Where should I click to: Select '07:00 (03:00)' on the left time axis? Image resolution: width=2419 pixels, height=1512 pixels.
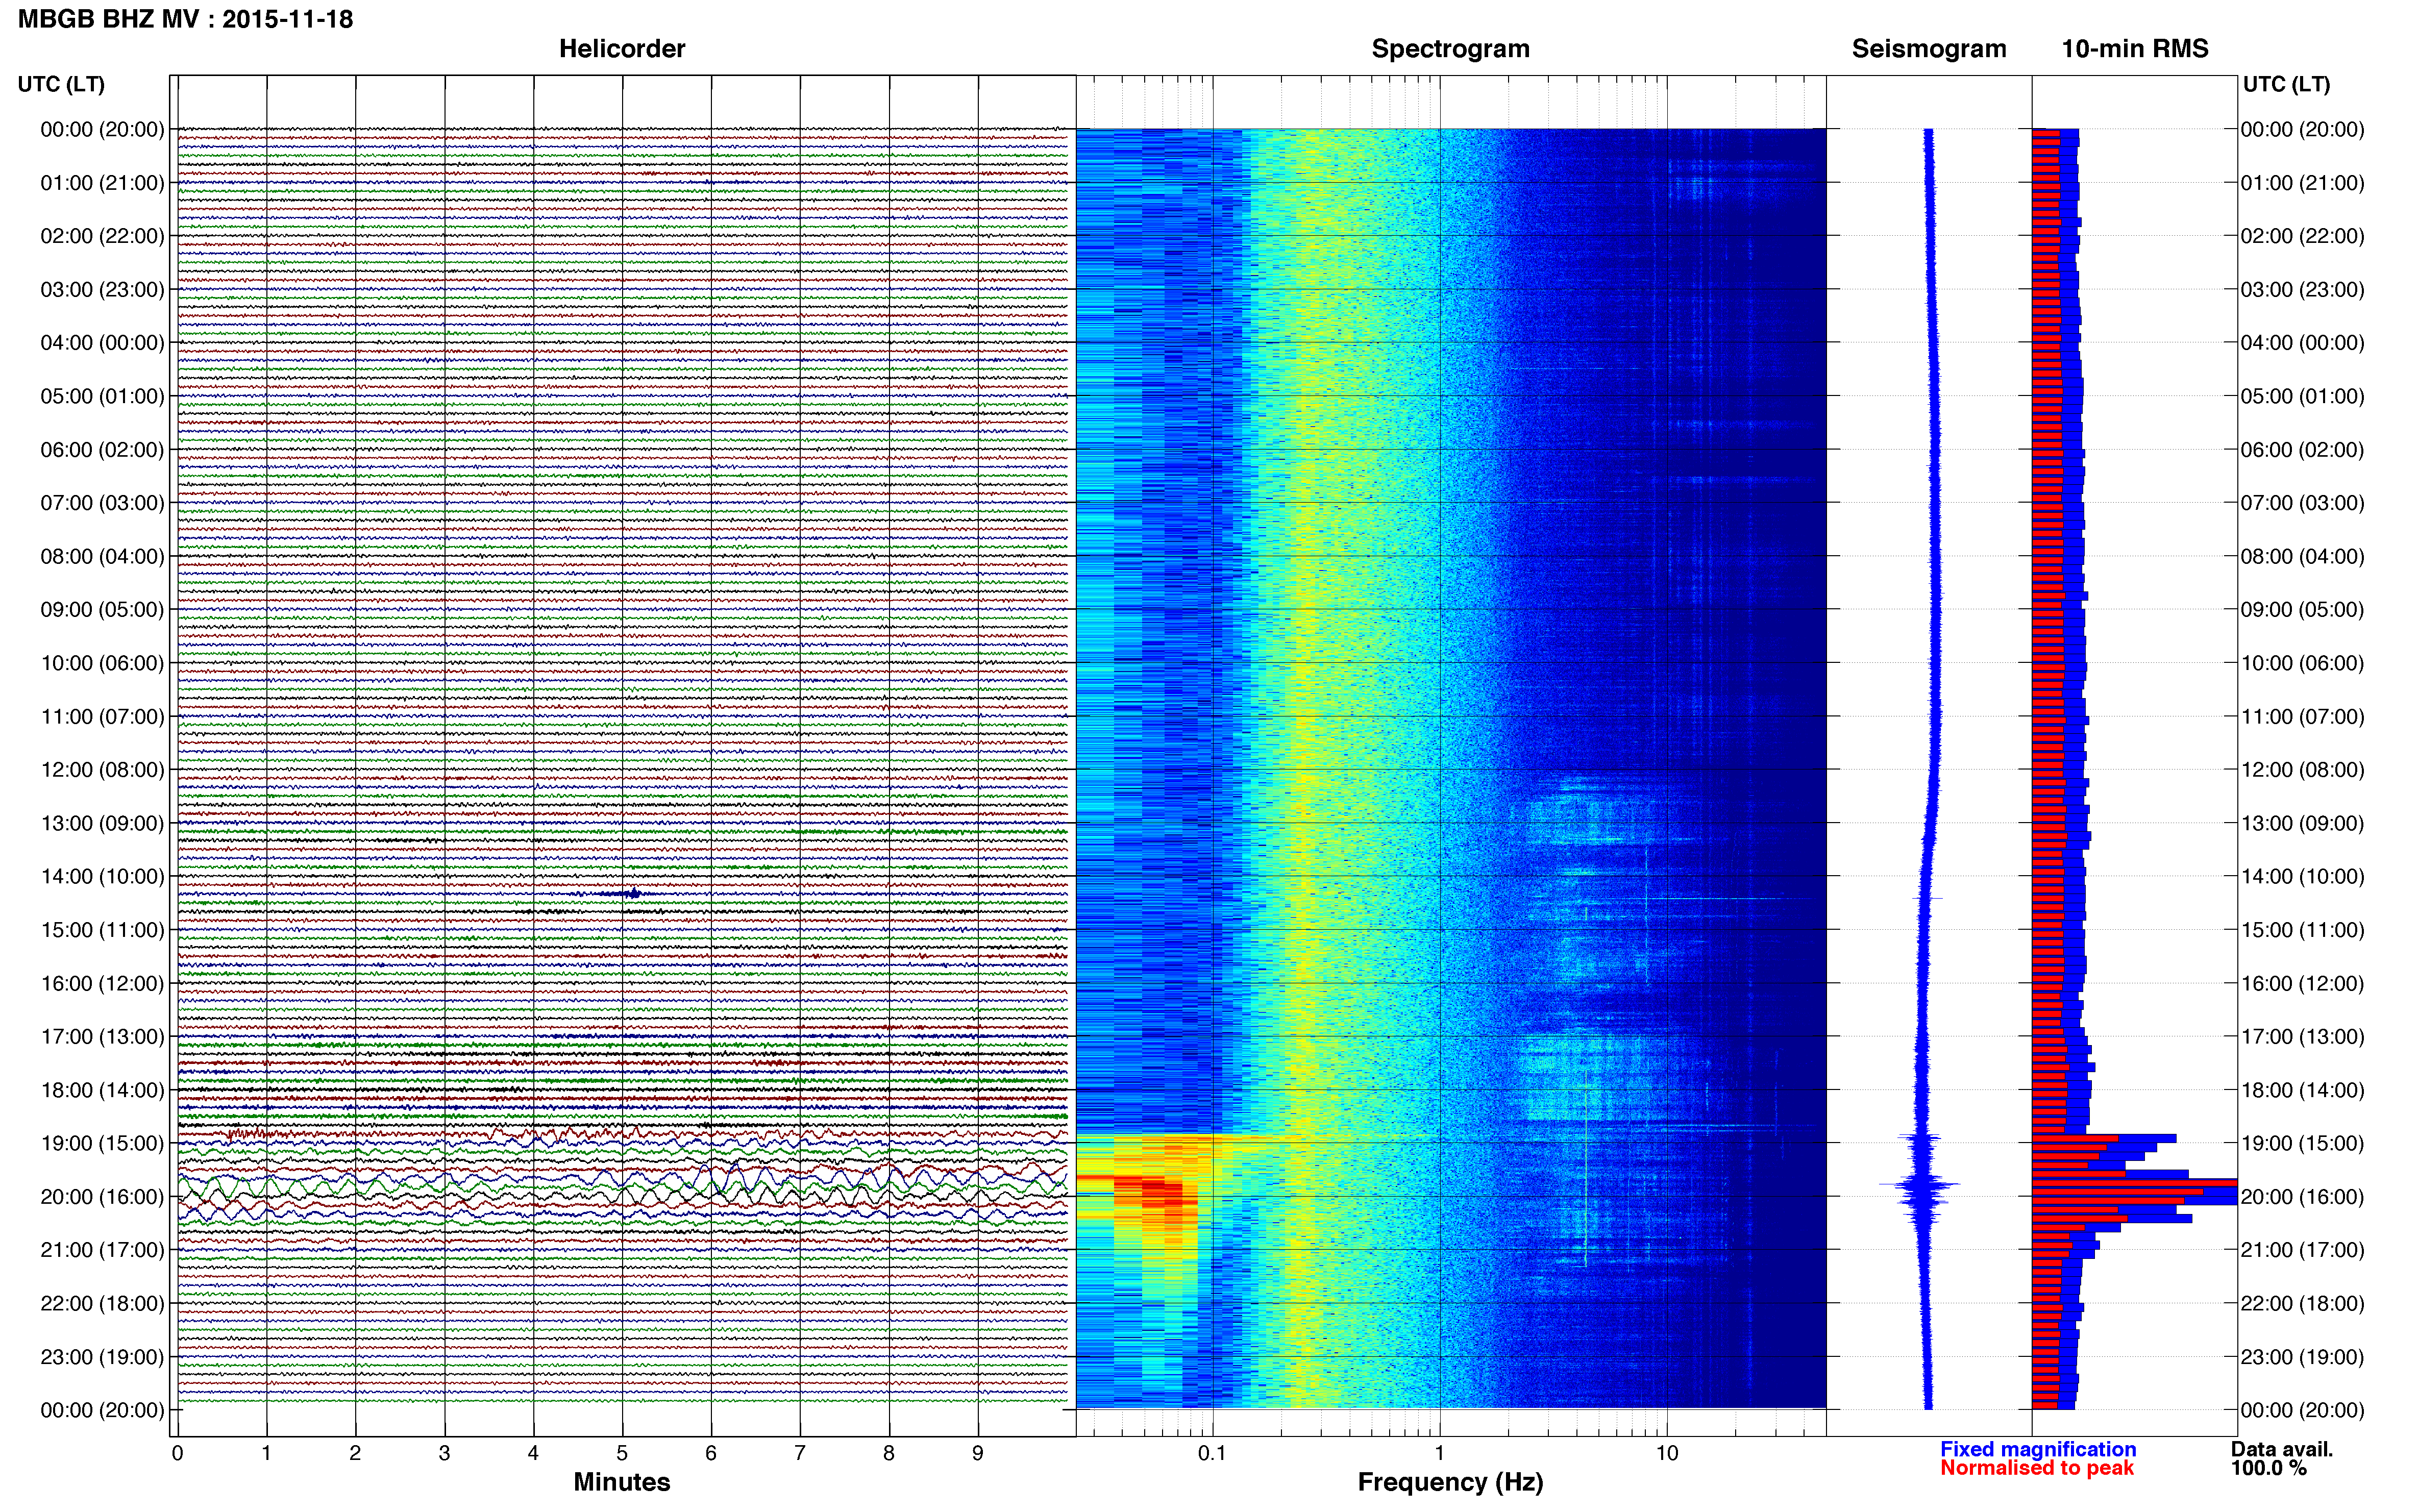coord(102,503)
